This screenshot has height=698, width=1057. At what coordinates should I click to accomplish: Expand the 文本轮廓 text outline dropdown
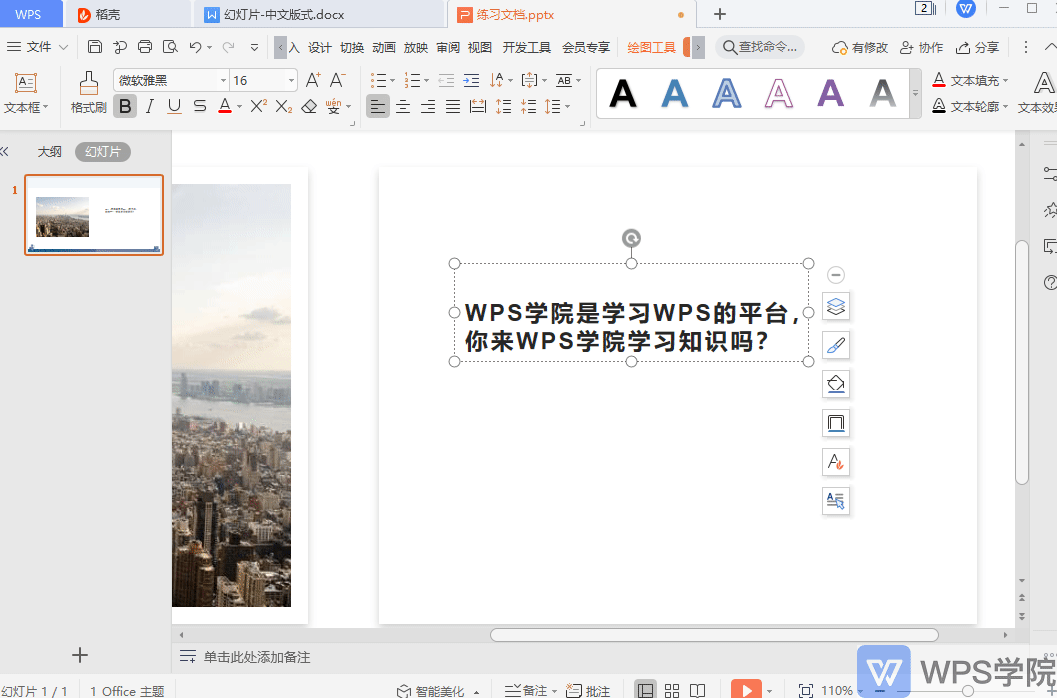[1006, 107]
